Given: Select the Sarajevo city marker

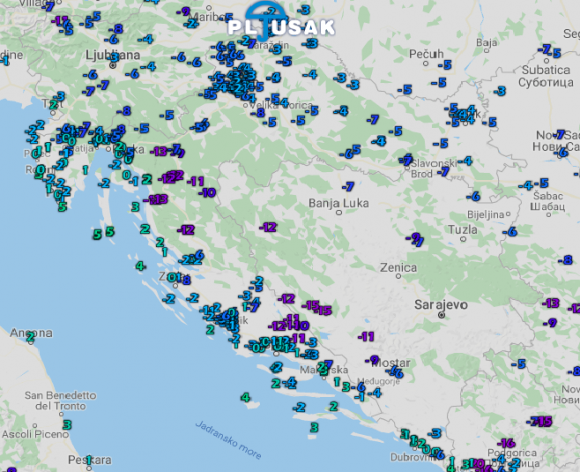Looking at the screenshot, I should pyautogui.click(x=441, y=315).
